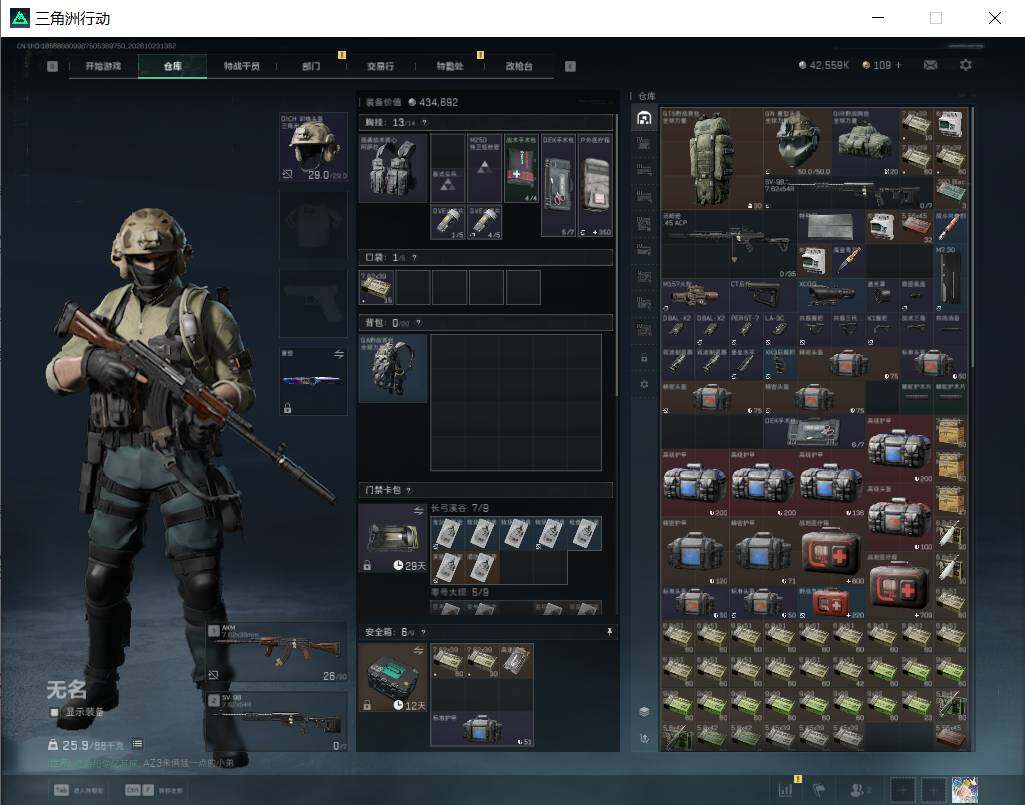Select the all-items warehouse category icon

coord(644,118)
